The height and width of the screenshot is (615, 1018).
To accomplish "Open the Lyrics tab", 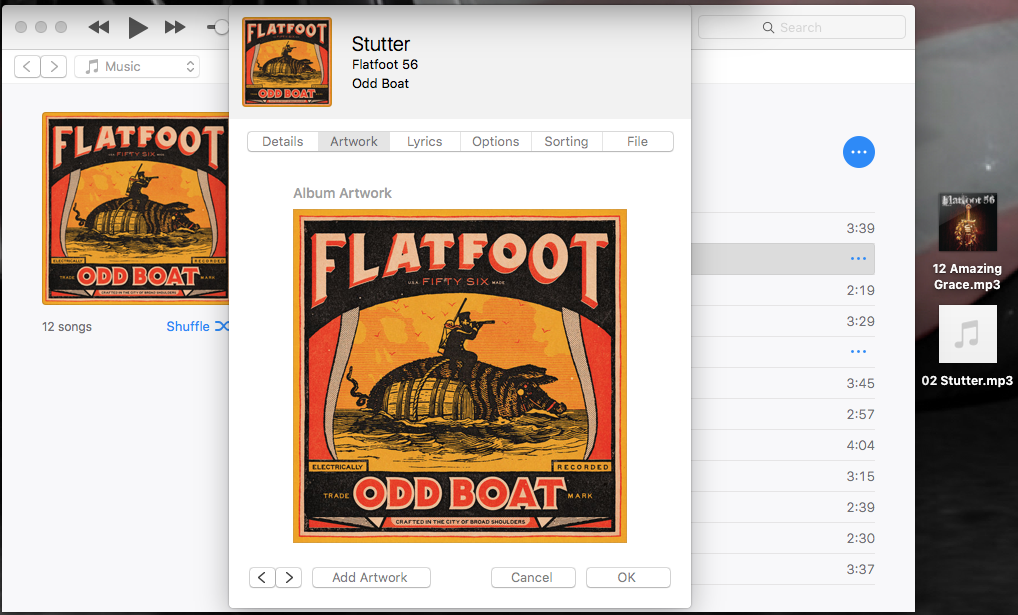I will 425,142.
